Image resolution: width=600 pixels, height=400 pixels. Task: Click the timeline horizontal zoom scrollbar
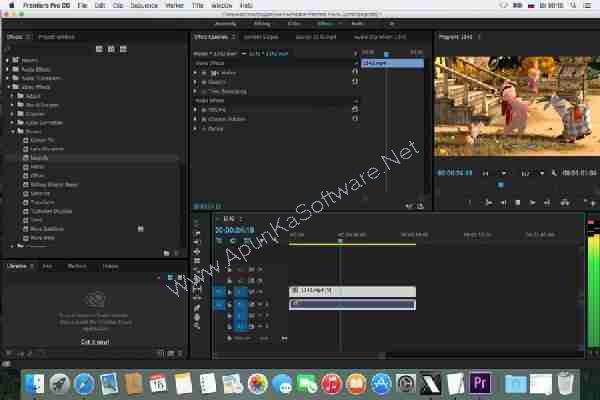[298, 356]
